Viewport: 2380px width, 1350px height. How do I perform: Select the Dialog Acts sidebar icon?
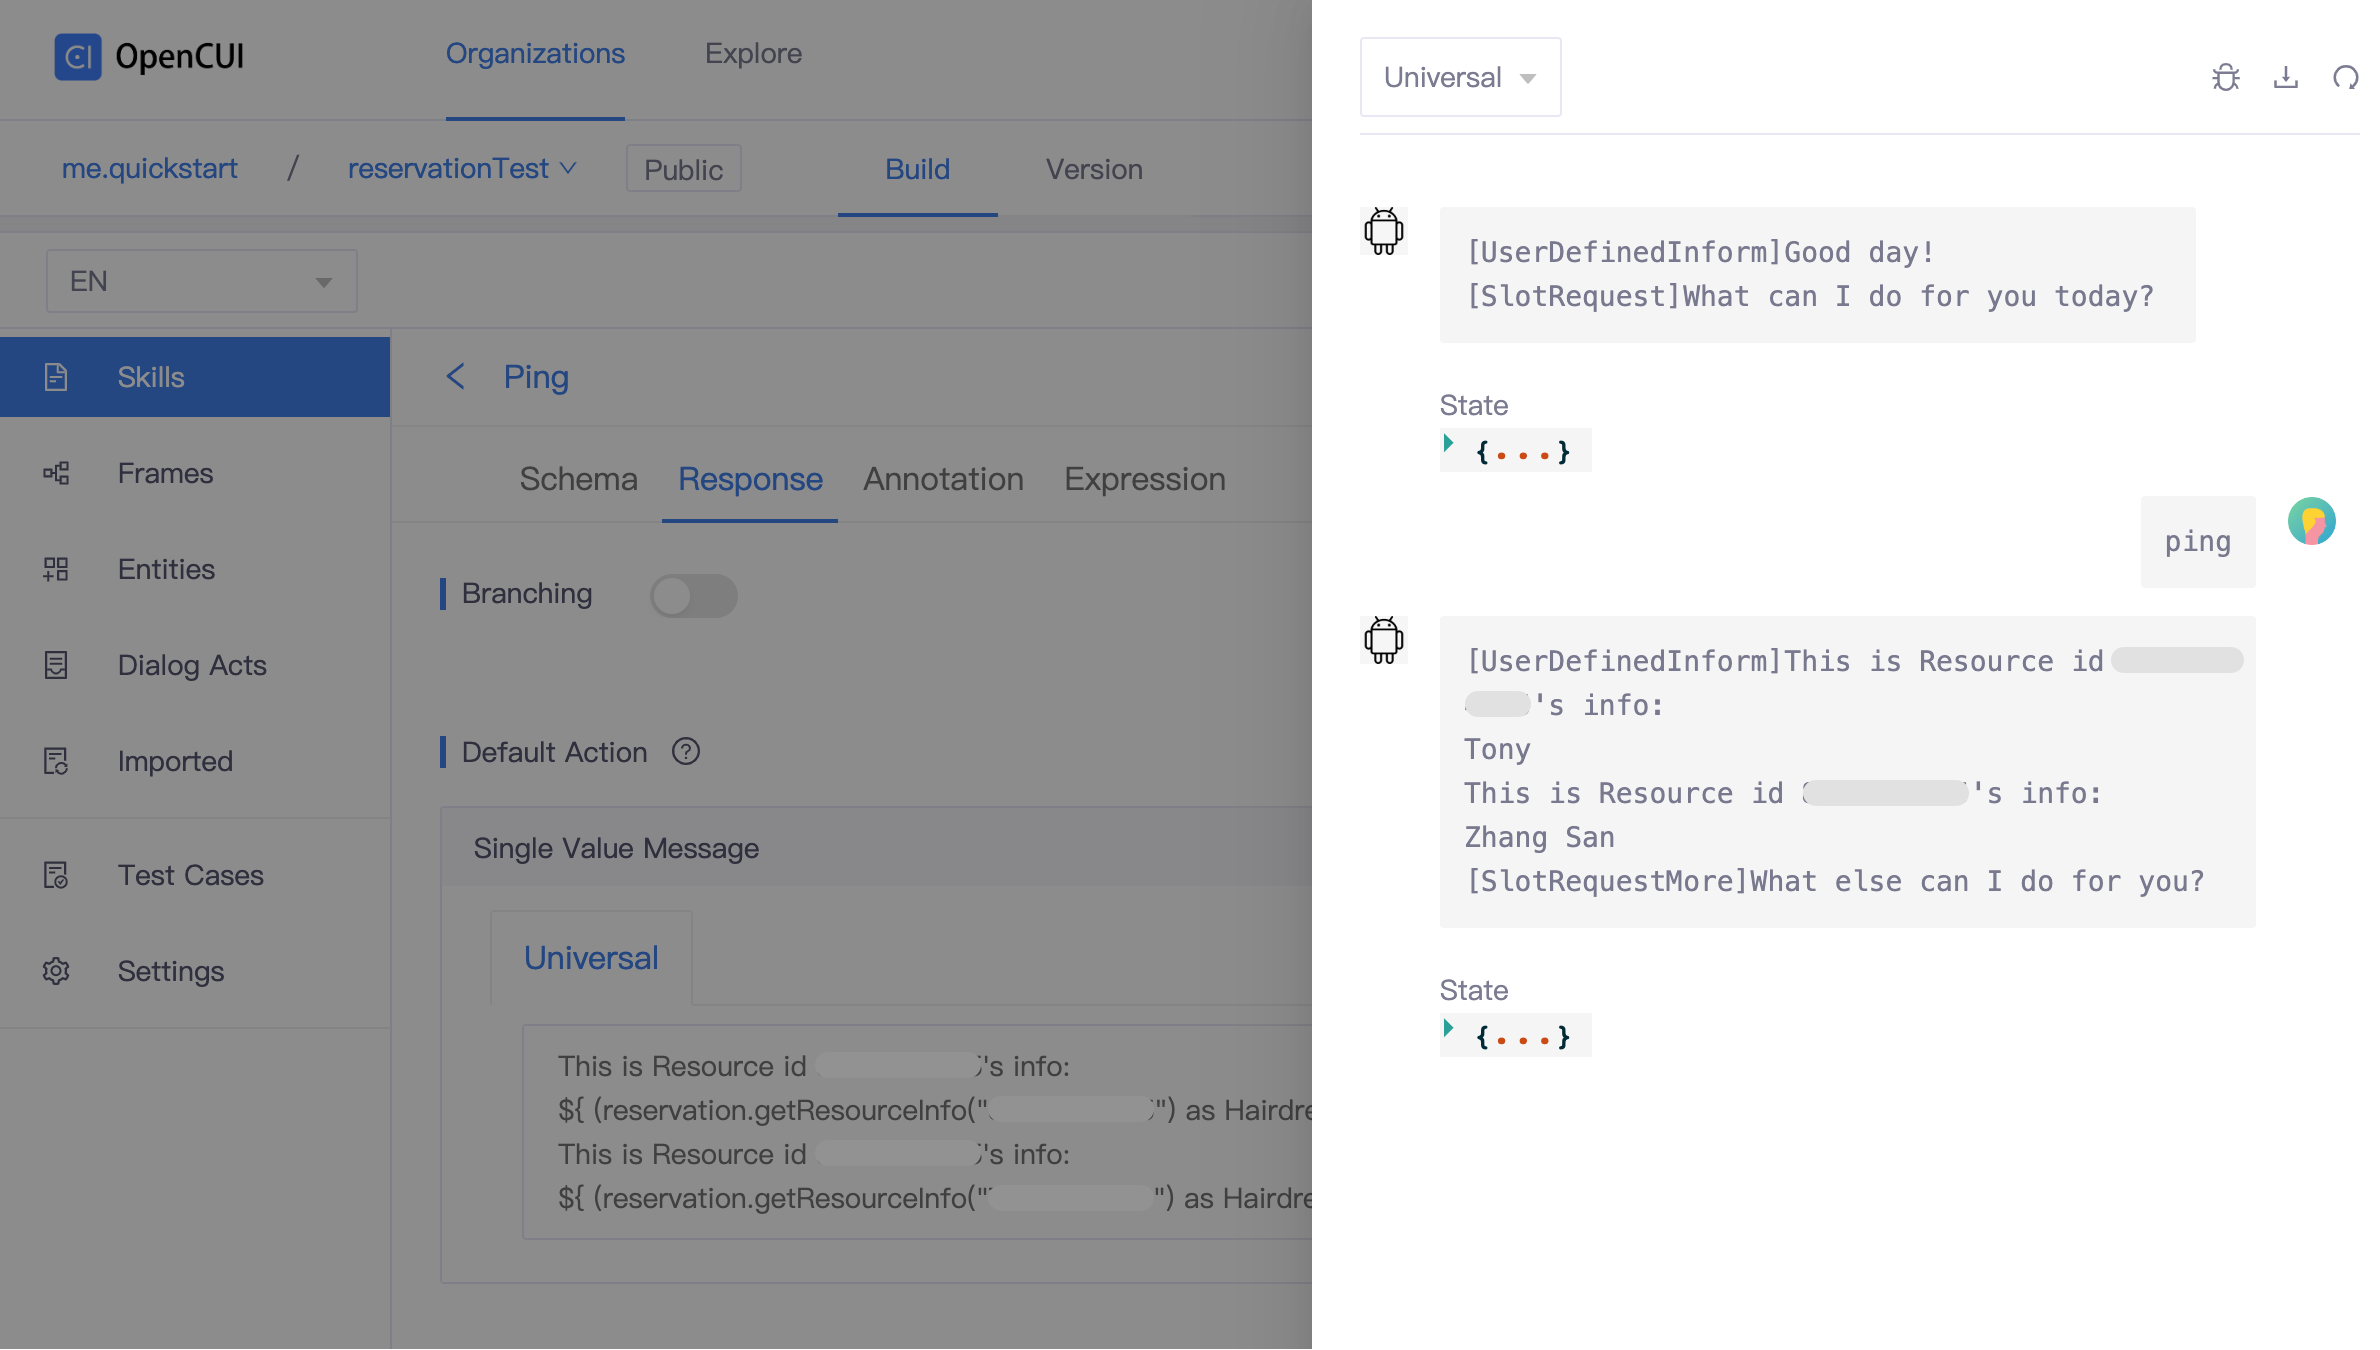(55, 665)
